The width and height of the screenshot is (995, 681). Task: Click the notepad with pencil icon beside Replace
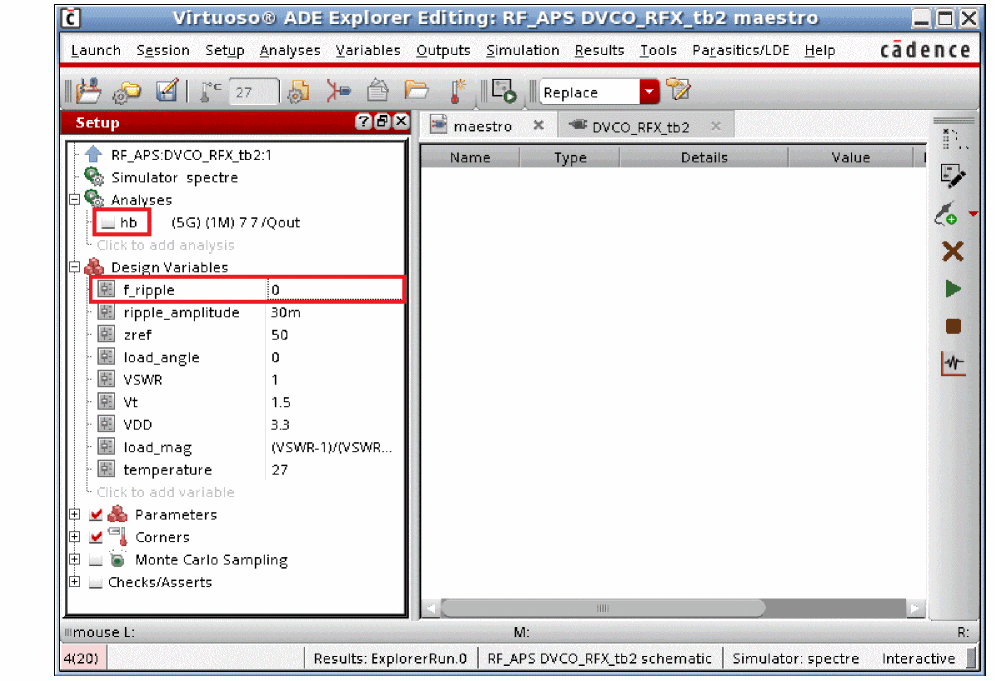(x=678, y=89)
